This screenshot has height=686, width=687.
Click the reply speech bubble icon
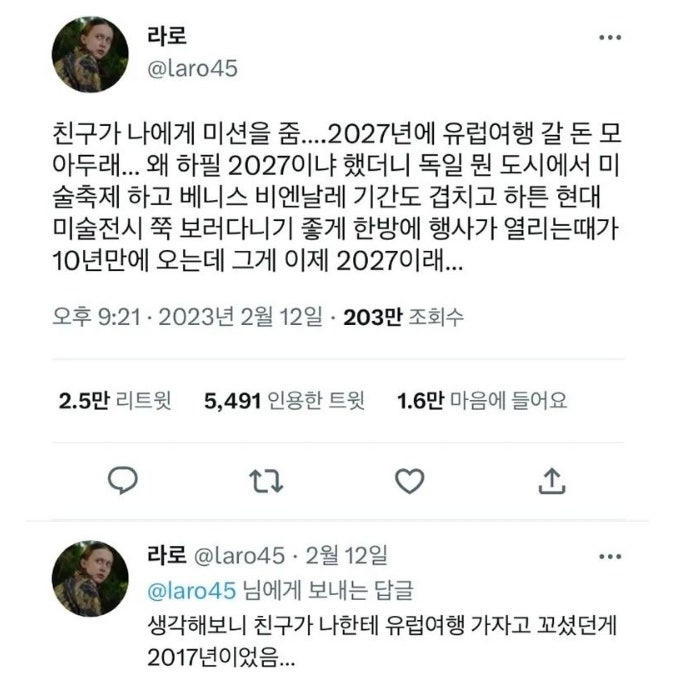pos(123,481)
